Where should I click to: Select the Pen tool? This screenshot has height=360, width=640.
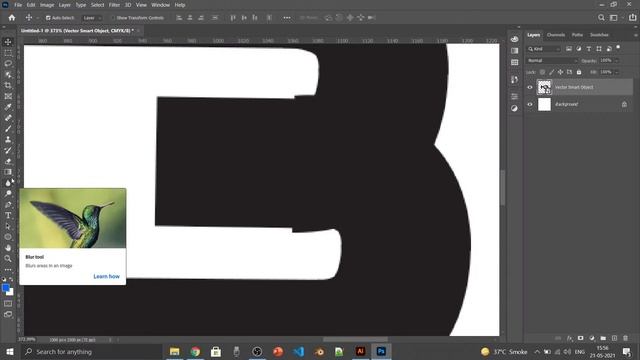[x=8, y=204]
